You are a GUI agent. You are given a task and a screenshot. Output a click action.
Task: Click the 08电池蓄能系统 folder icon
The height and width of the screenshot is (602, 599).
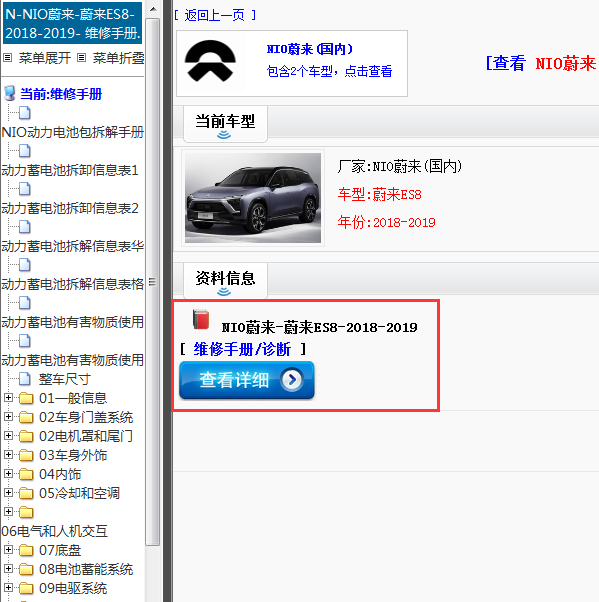click(x=26, y=569)
